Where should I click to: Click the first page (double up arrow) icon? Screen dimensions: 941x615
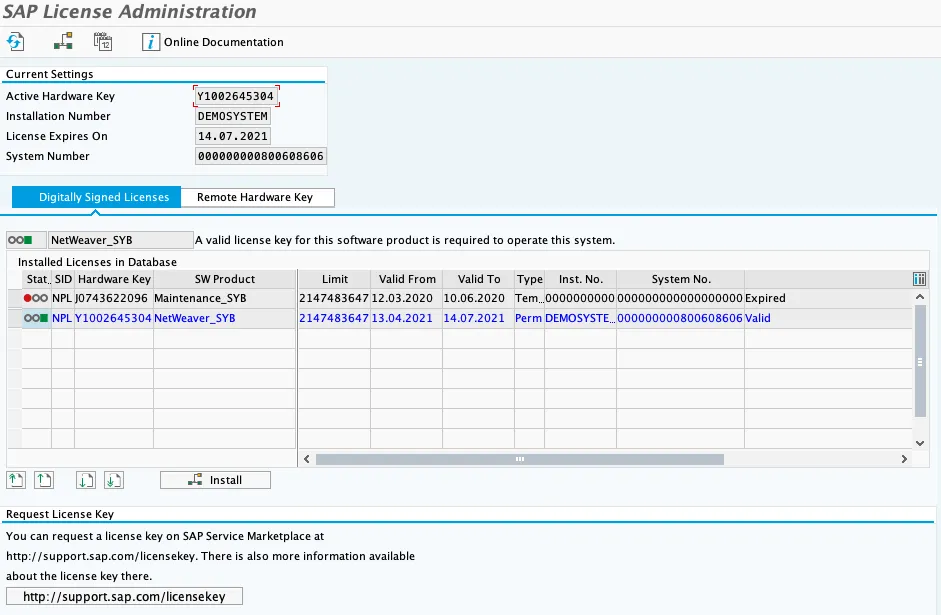point(16,480)
